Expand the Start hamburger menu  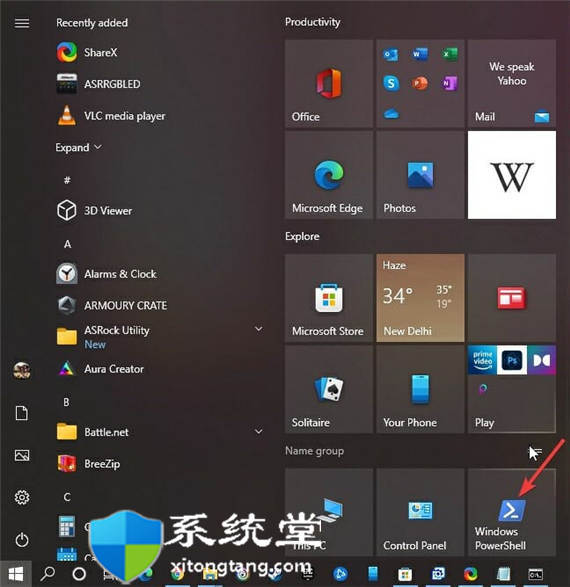[22, 23]
